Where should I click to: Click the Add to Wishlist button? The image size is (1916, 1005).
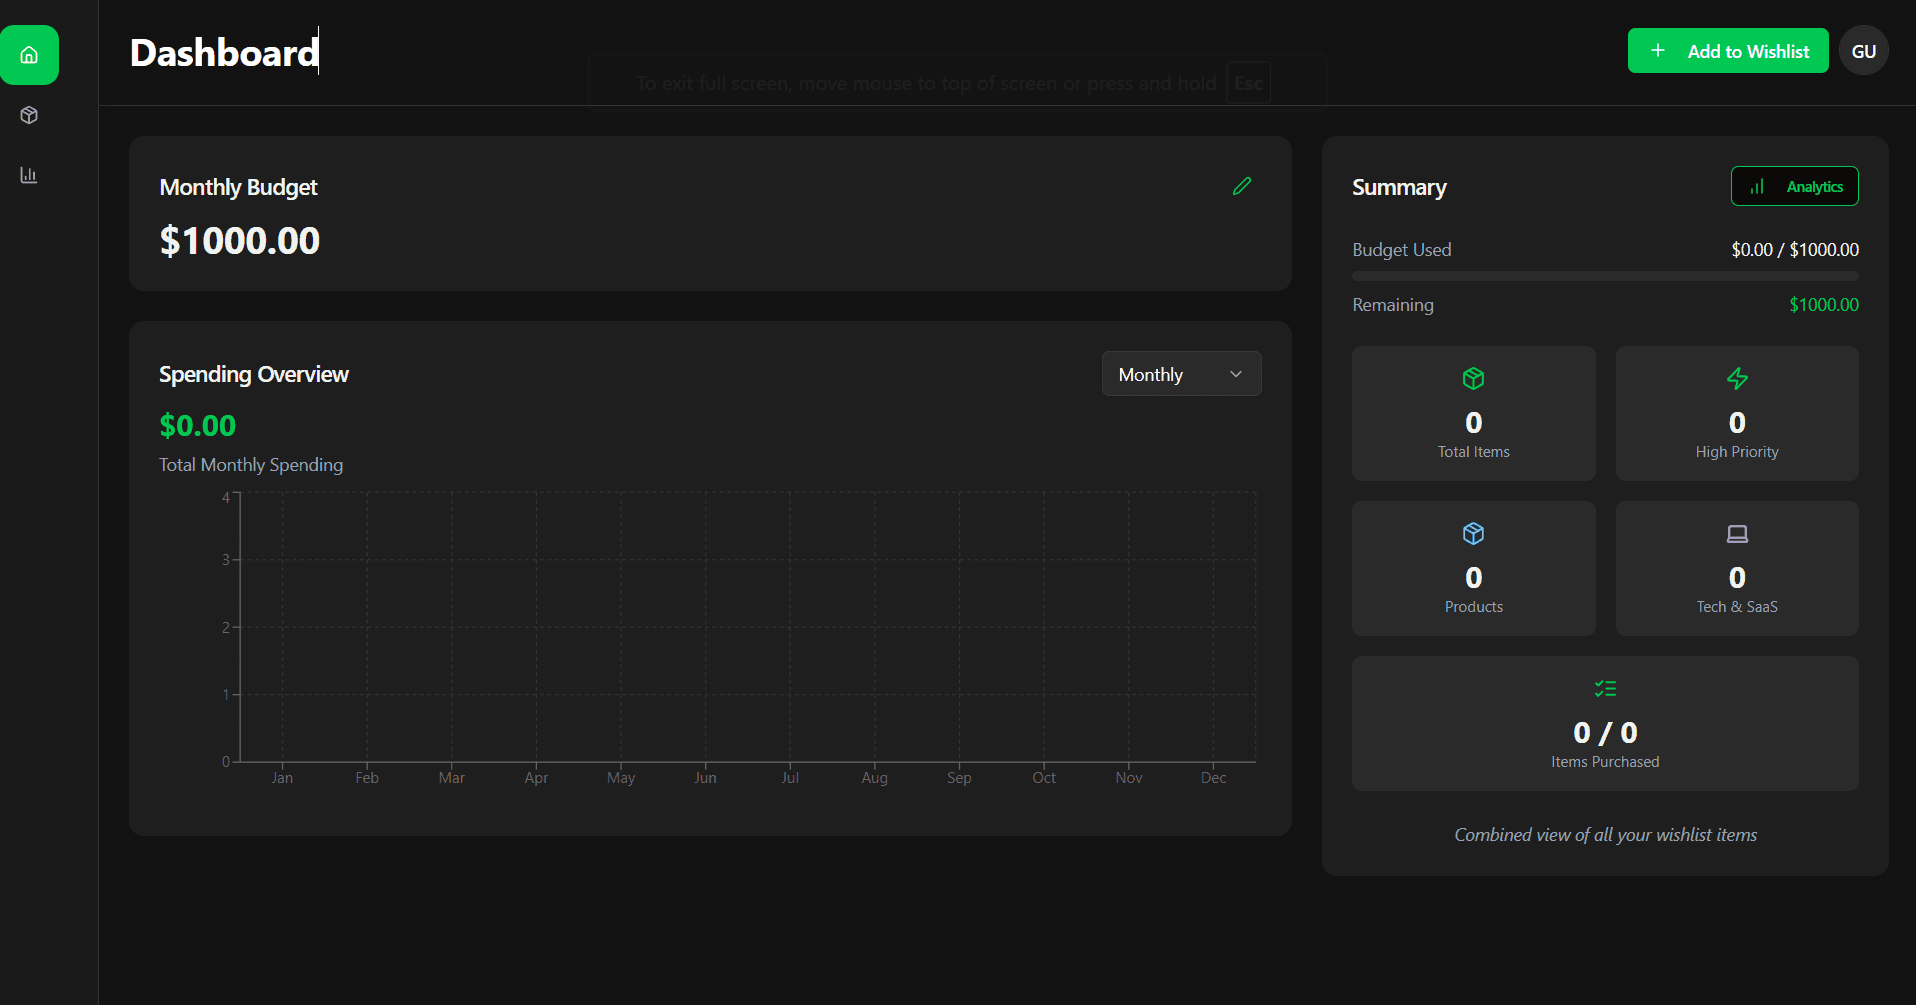pos(1728,50)
